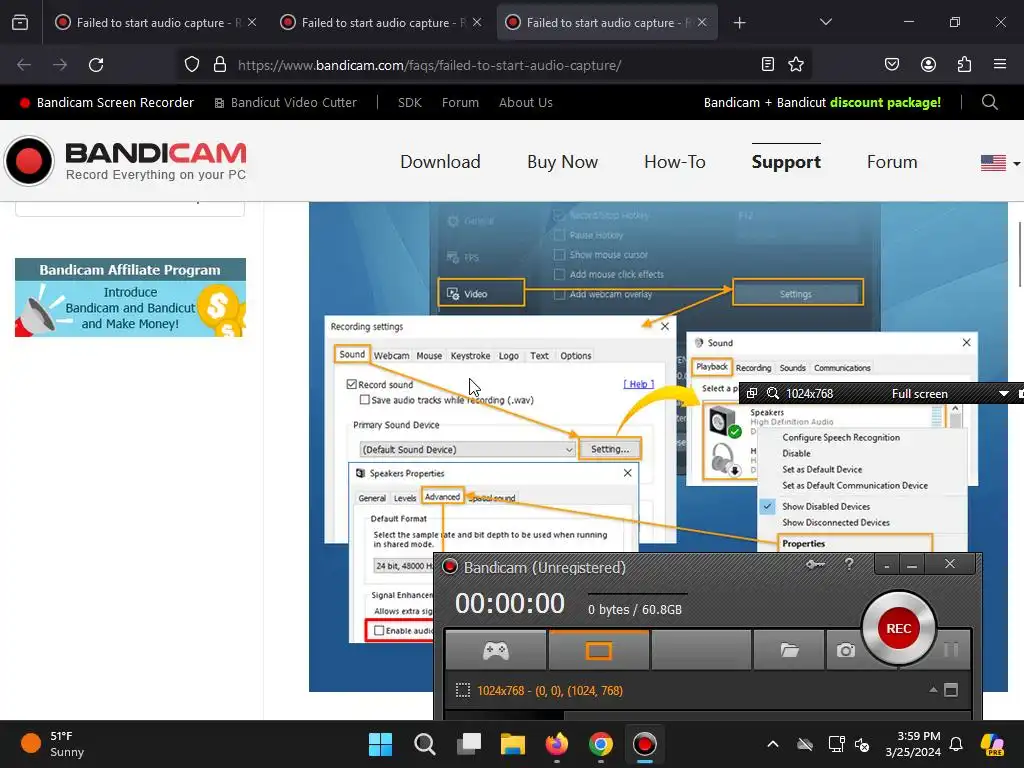1024x768 pixels.
Task: Click the address bar URL
Action: (429, 65)
